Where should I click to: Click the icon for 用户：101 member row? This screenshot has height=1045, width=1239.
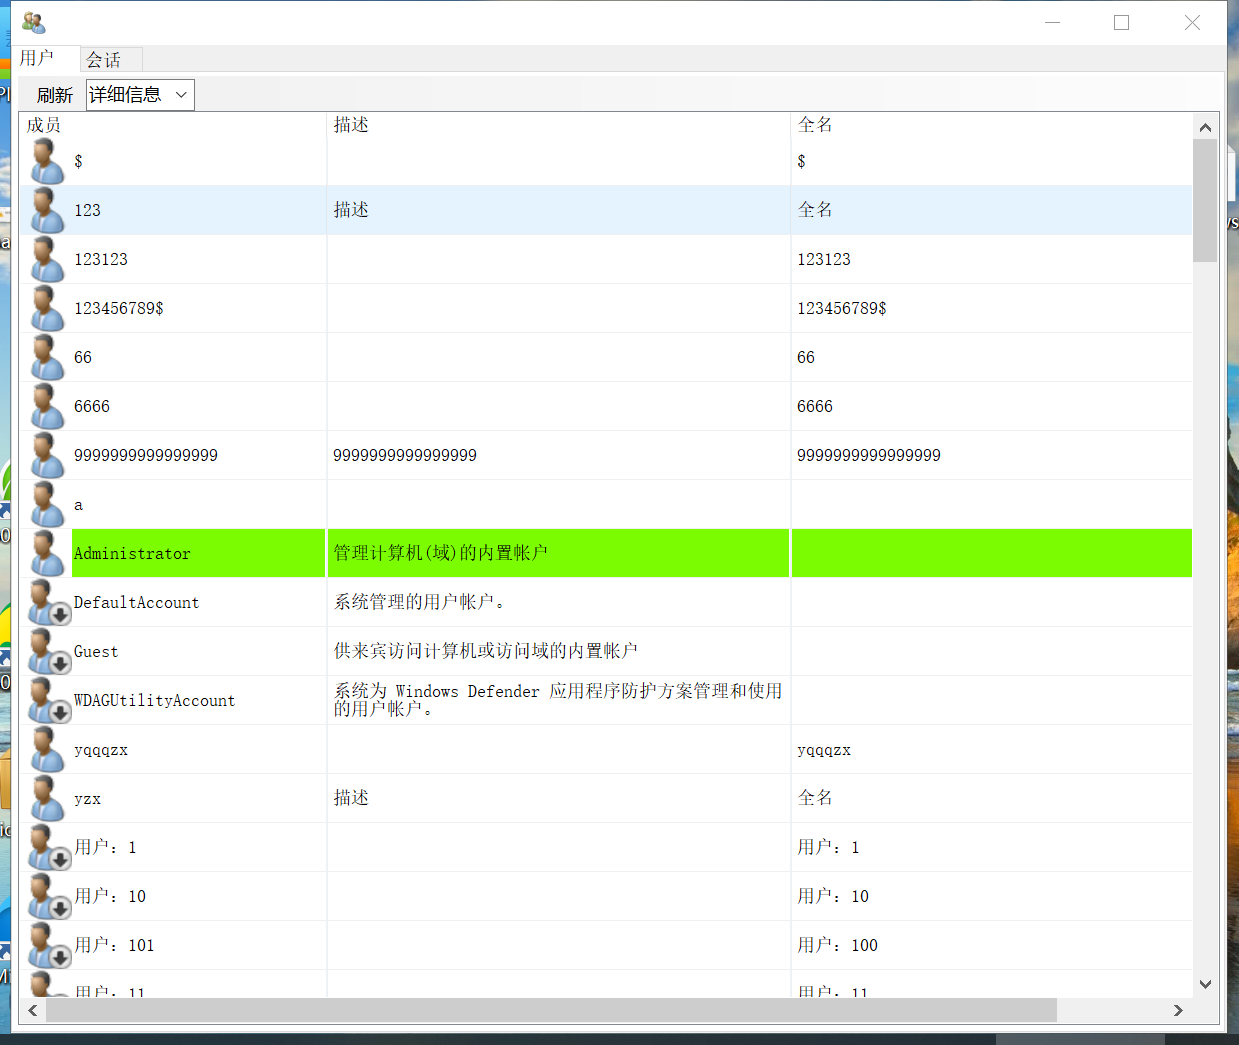pos(48,945)
